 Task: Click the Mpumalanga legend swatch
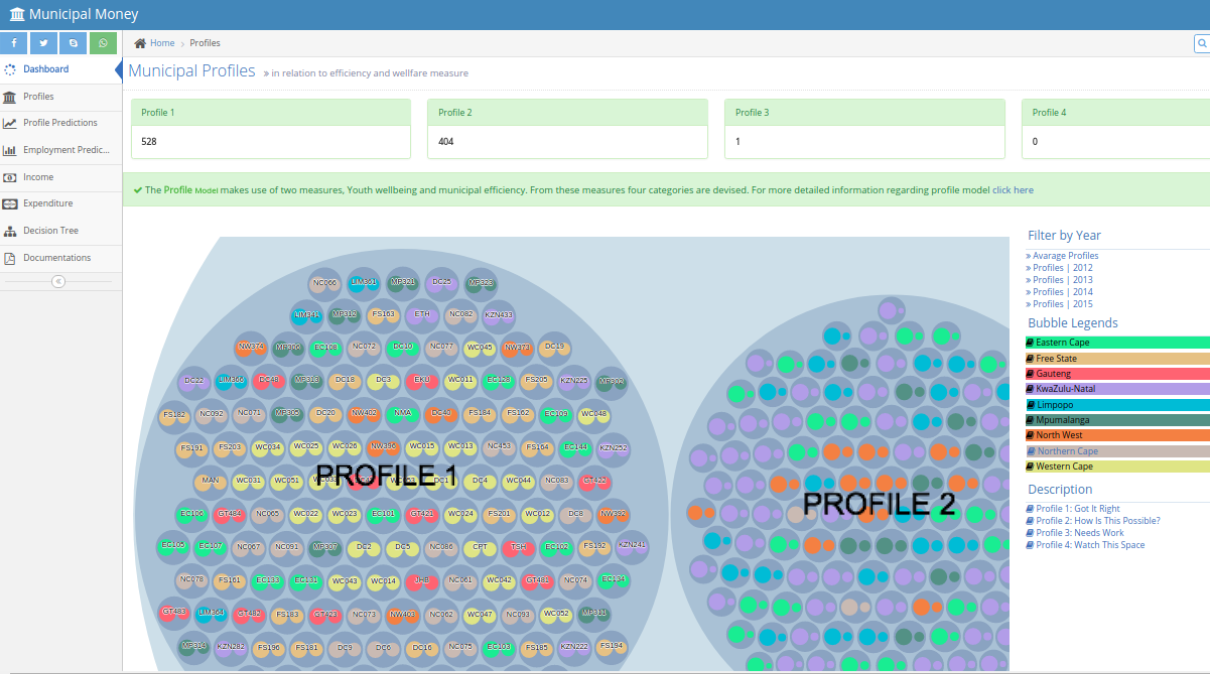coord(1118,420)
